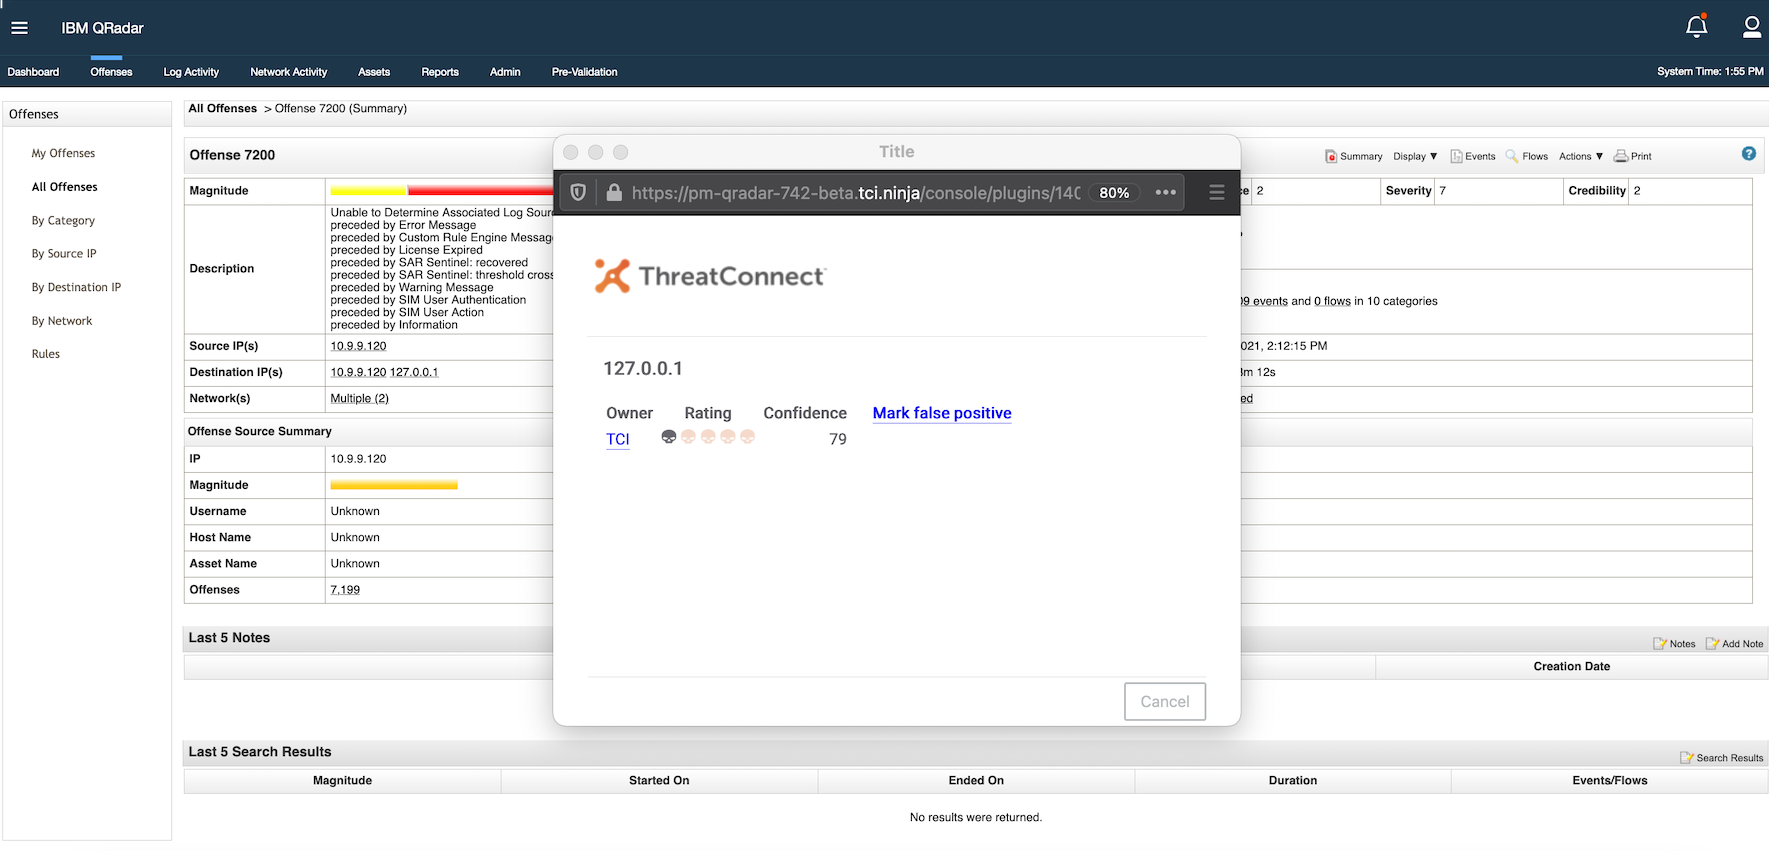
Task: Click the shield tracking protection icon in popup
Action: (578, 193)
